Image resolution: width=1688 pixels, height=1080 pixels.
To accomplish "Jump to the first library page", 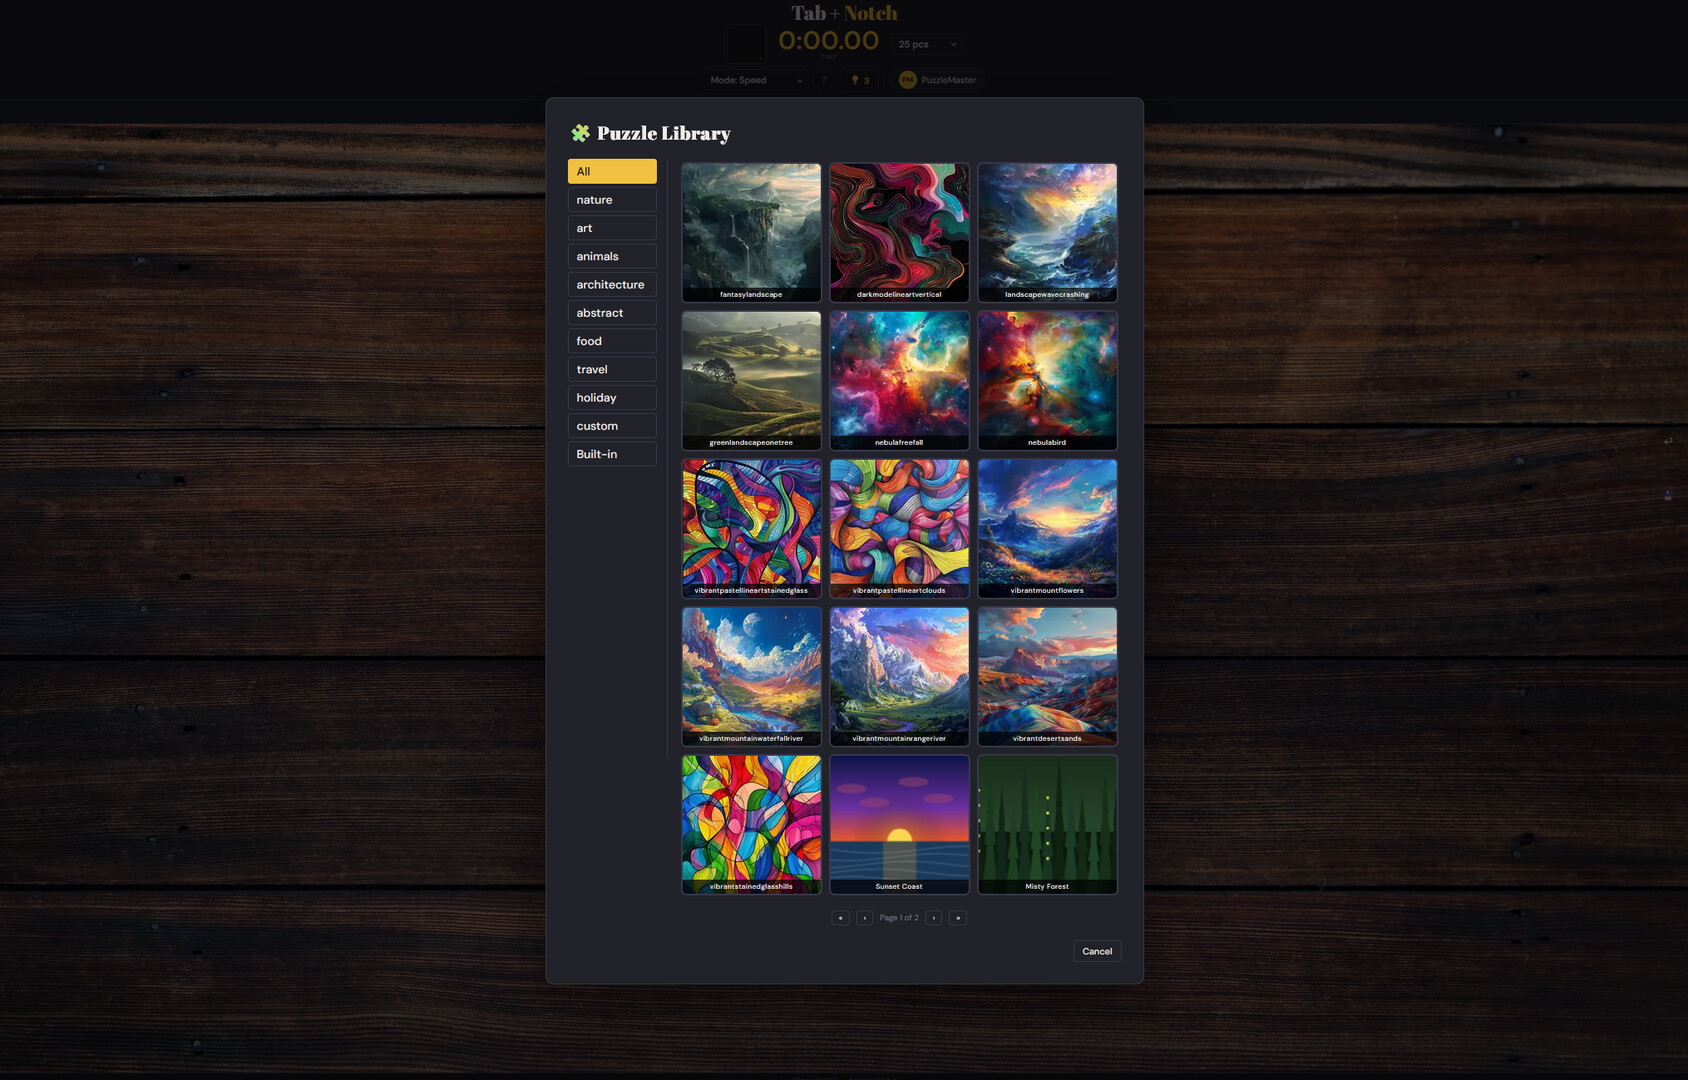I will click(x=840, y=918).
